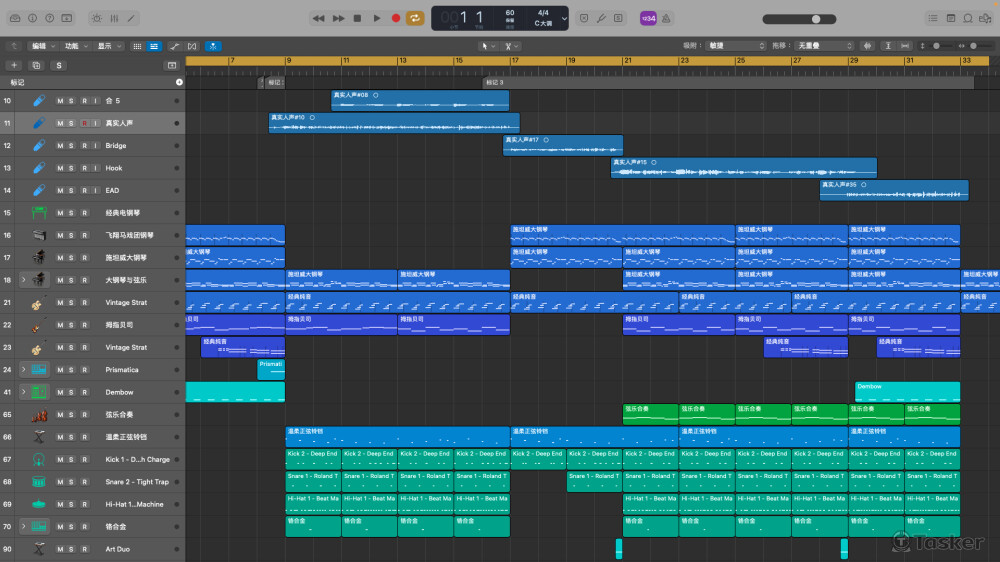Select the 真实人声#08 audio region

[x=420, y=100]
